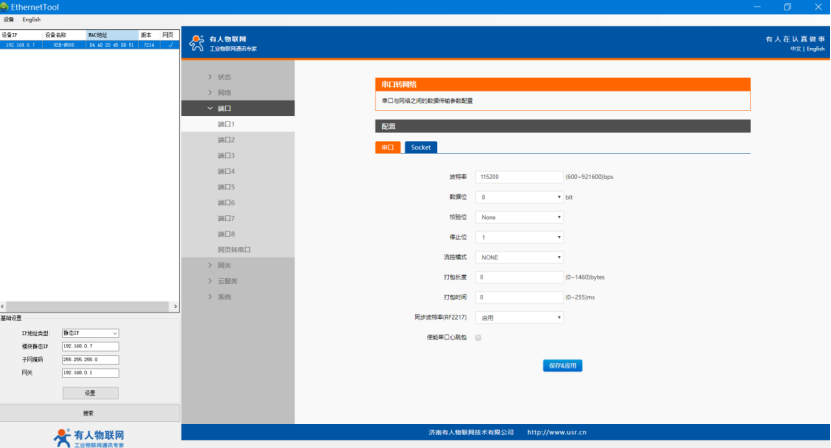
Task: Open the flow control dropdown showing NONE
Action: tap(520, 257)
